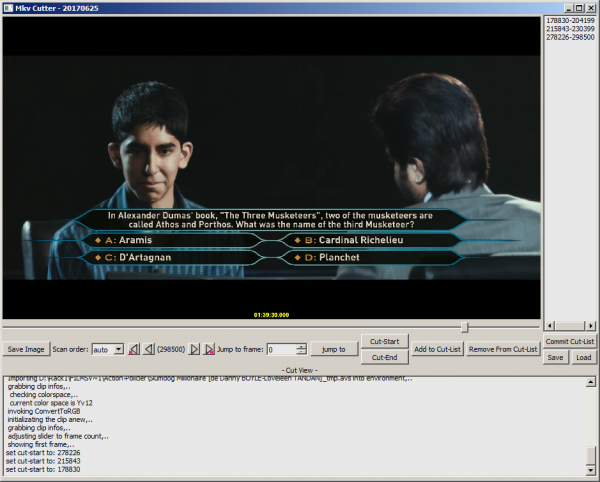Click the yellow timecode in the video

pos(271,315)
